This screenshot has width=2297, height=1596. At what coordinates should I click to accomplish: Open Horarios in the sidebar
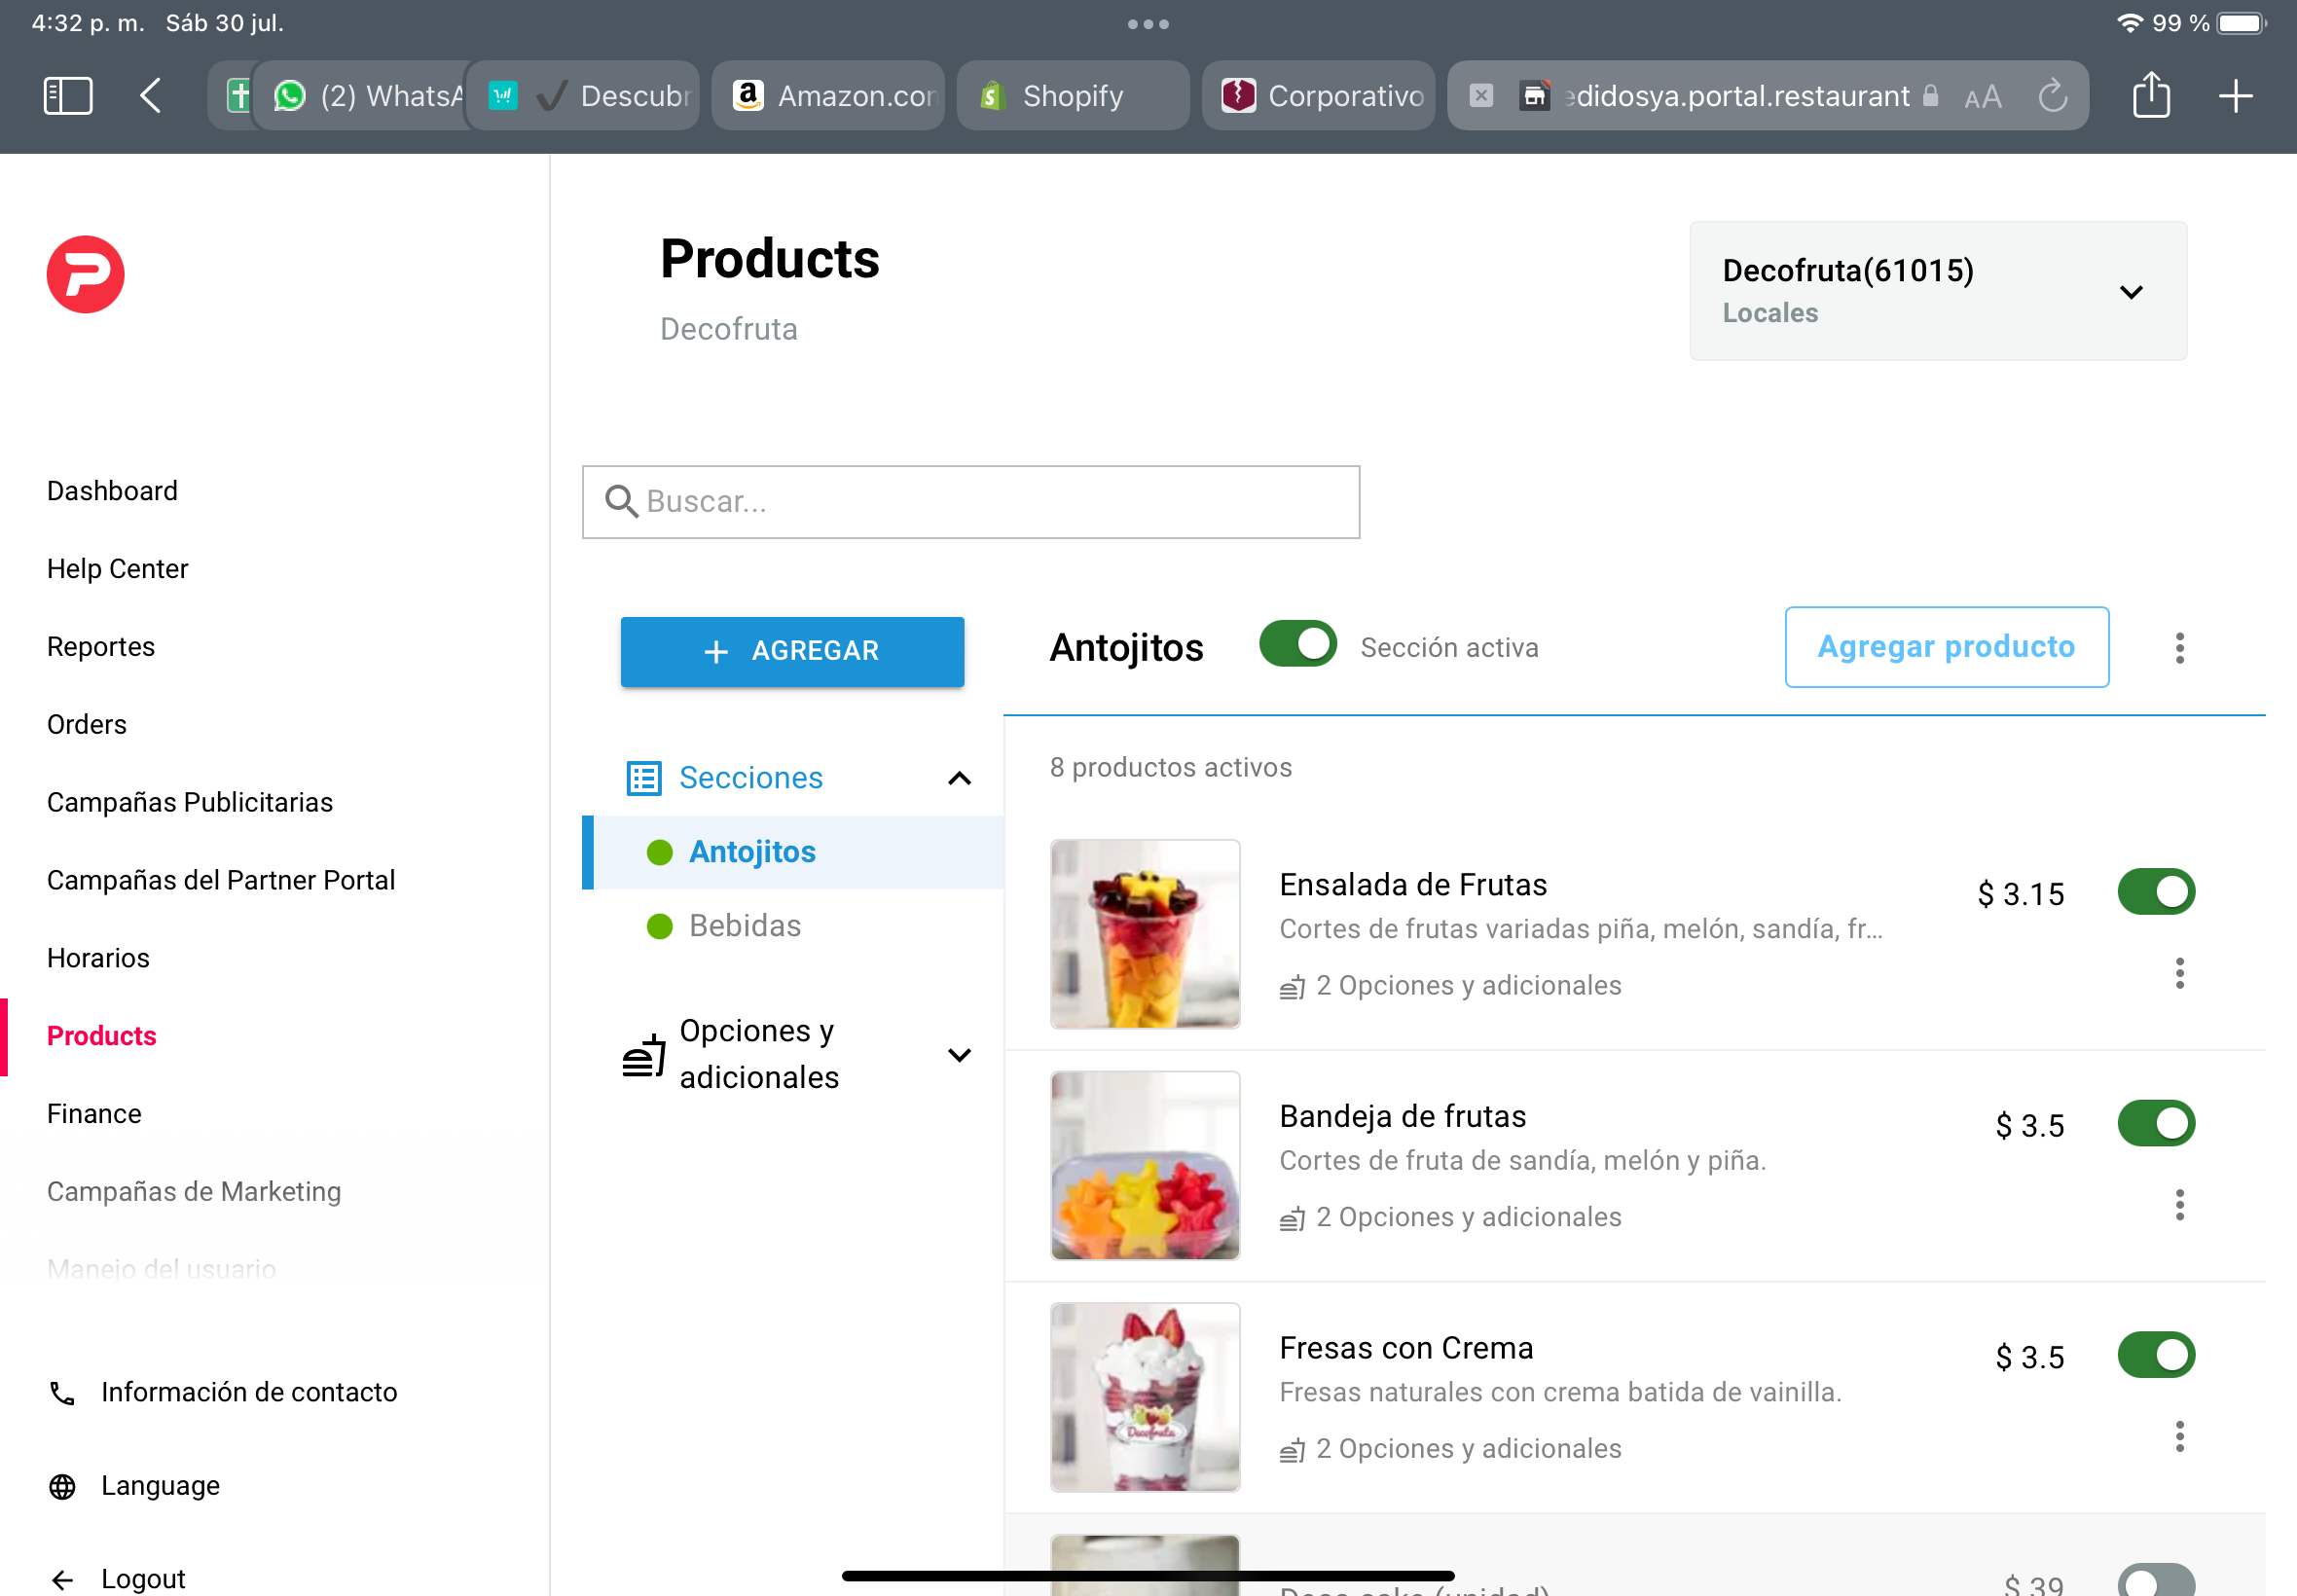pyautogui.click(x=98, y=958)
